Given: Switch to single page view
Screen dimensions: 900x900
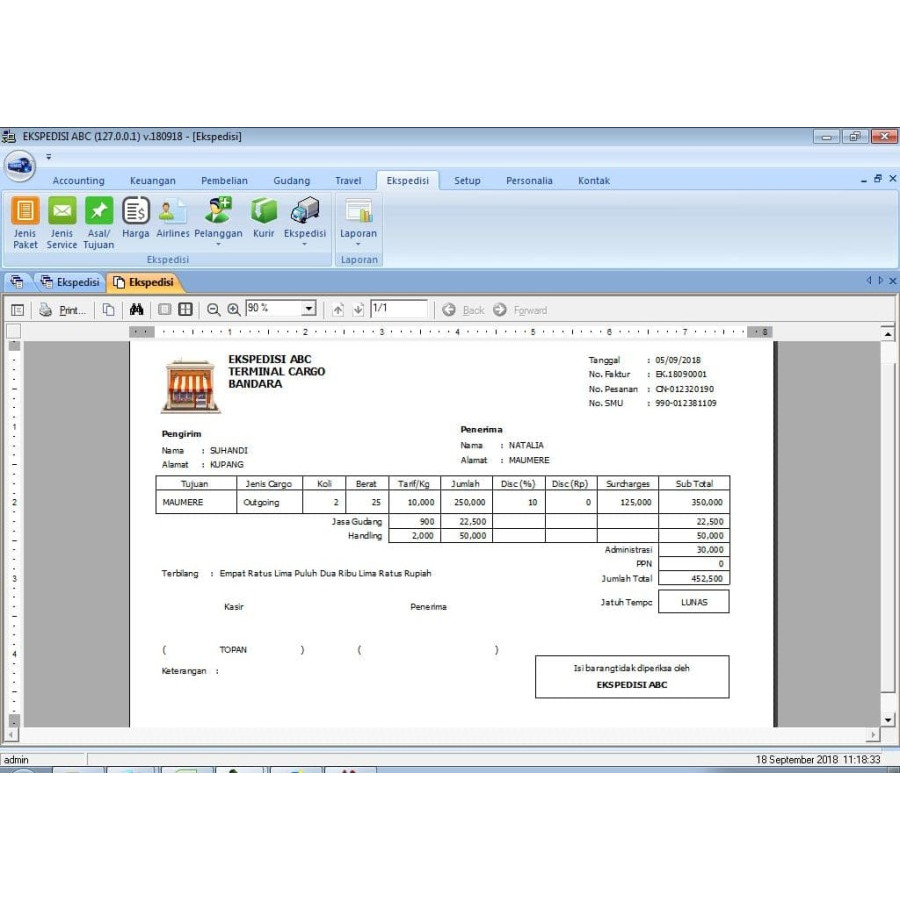Looking at the screenshot, I should 165,310.
